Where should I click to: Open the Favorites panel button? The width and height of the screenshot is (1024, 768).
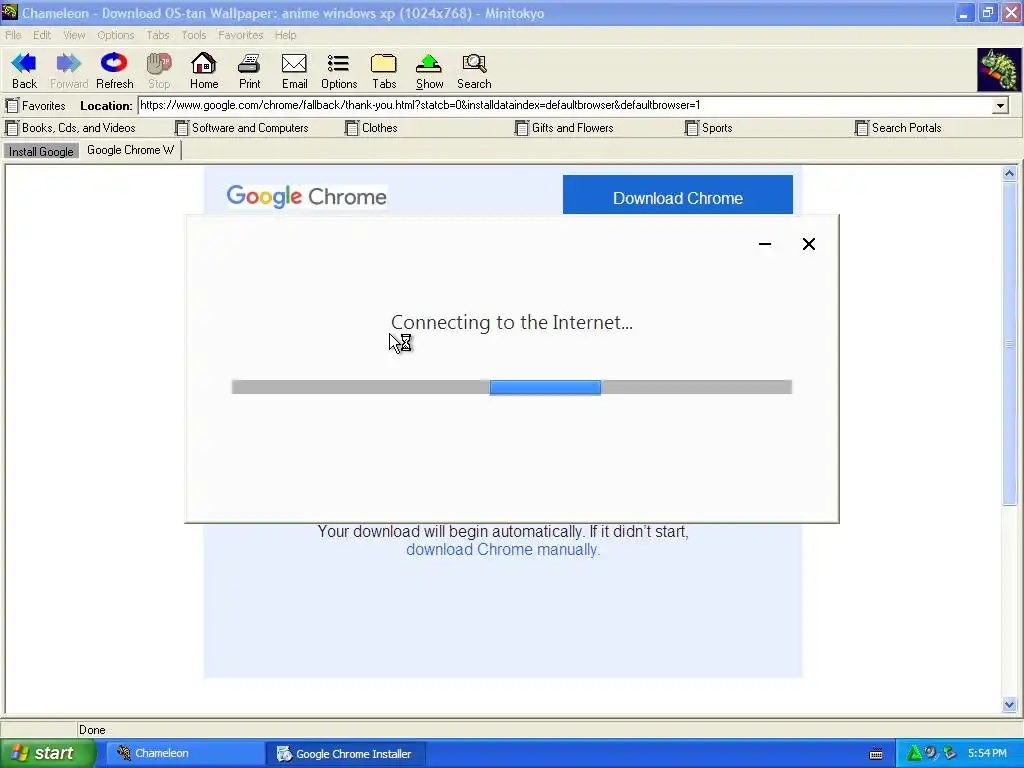click(x=36, y=105)
